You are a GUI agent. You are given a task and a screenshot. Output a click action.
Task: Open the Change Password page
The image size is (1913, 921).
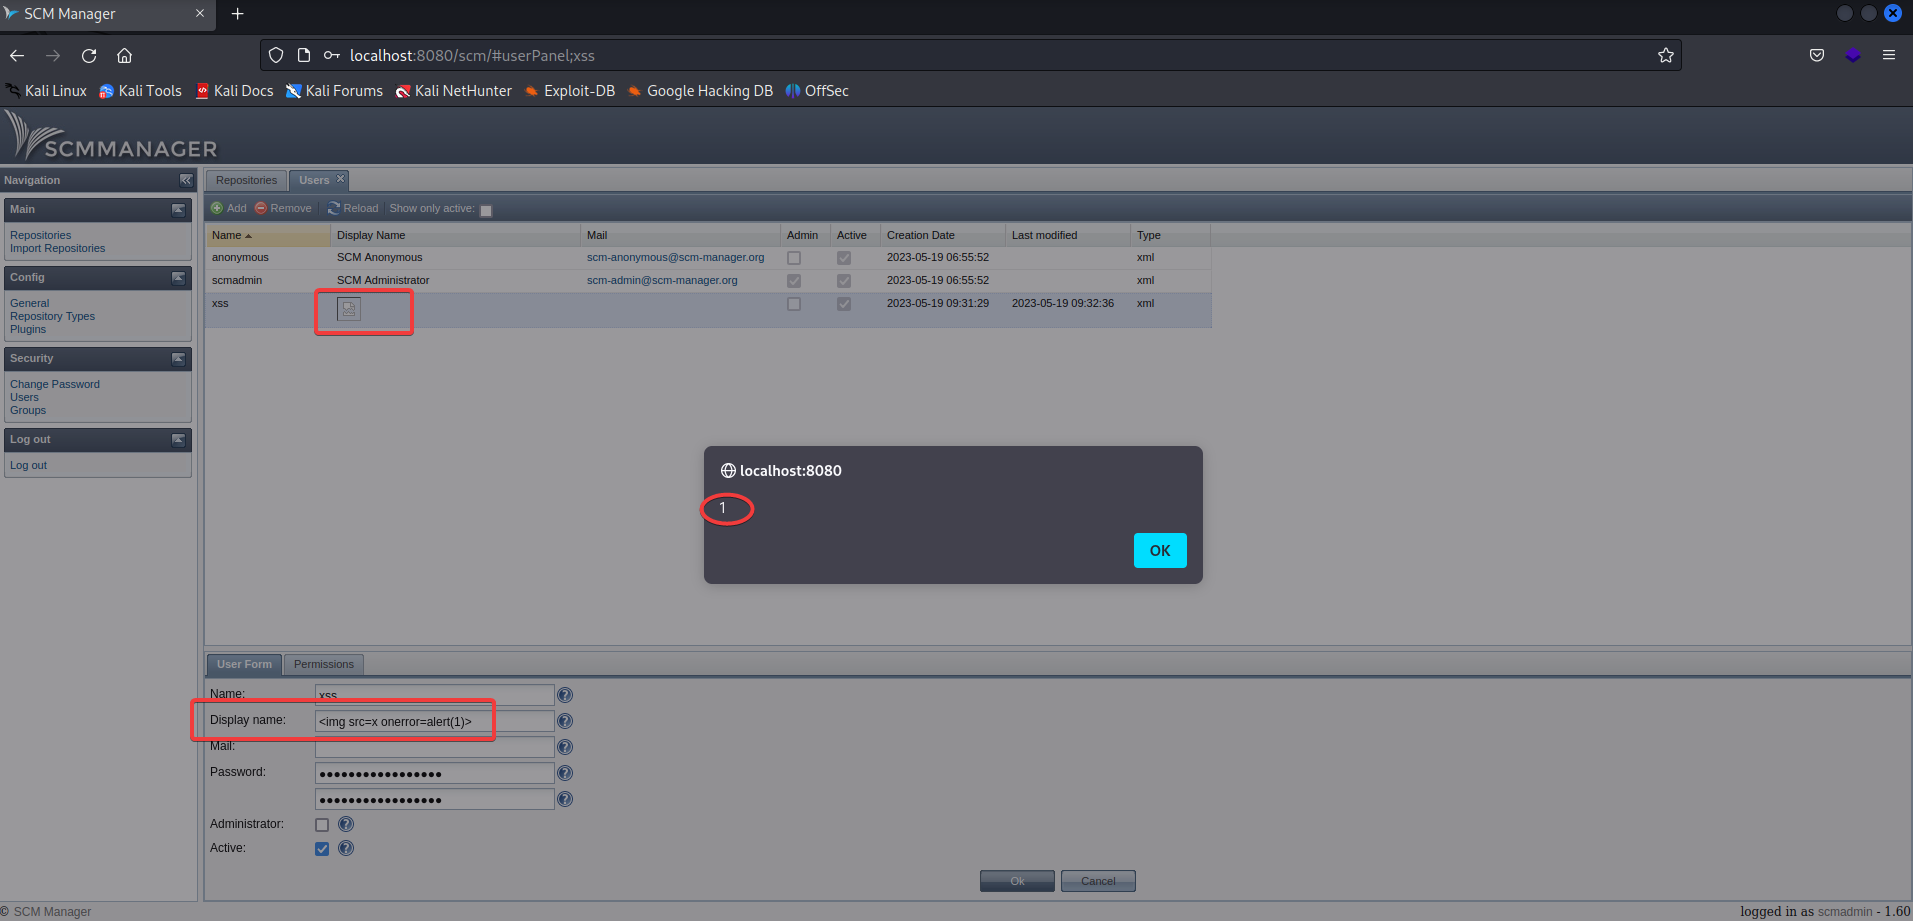point(54,383)
